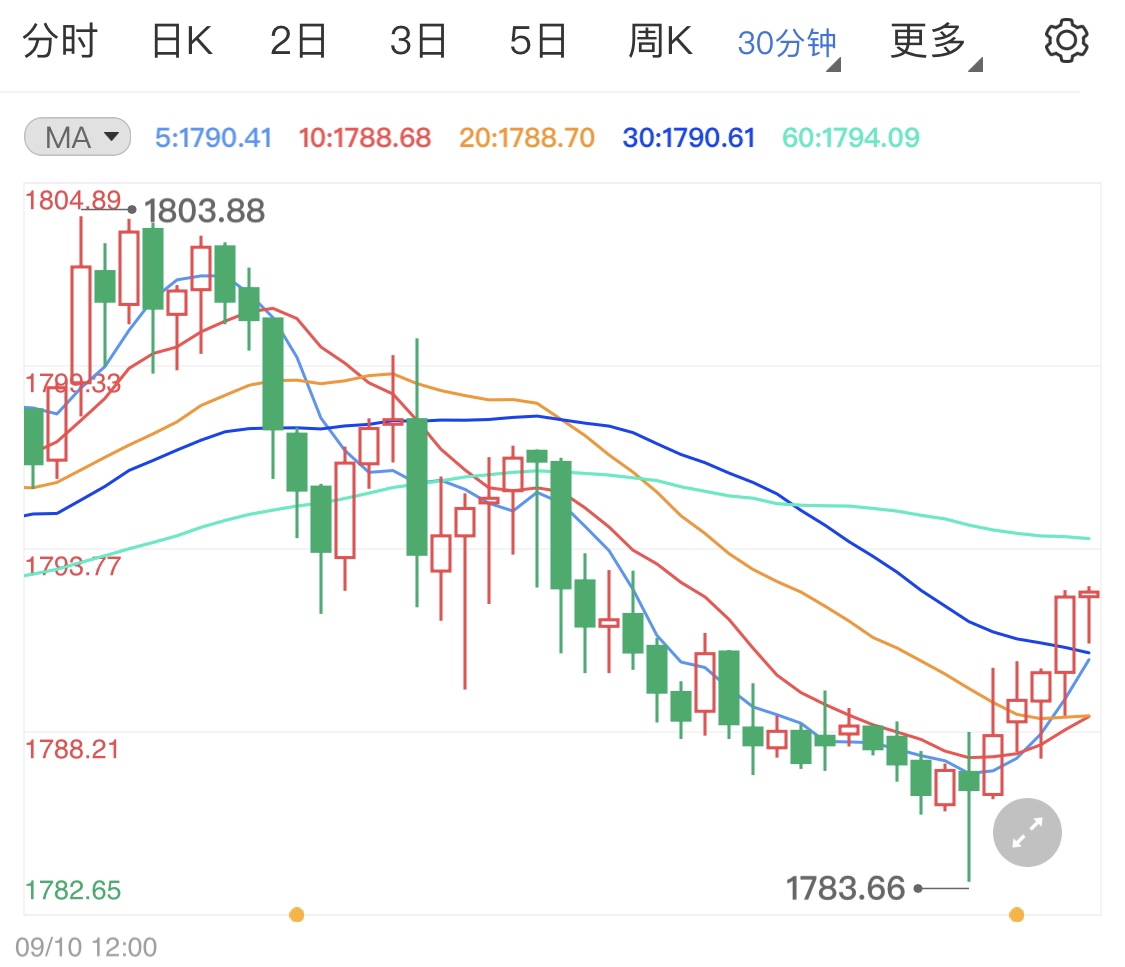The height and width of the screenshot is (967, 1125).
Task: Switch to the 日K daily candlestick view
Action: pos(180,40)
